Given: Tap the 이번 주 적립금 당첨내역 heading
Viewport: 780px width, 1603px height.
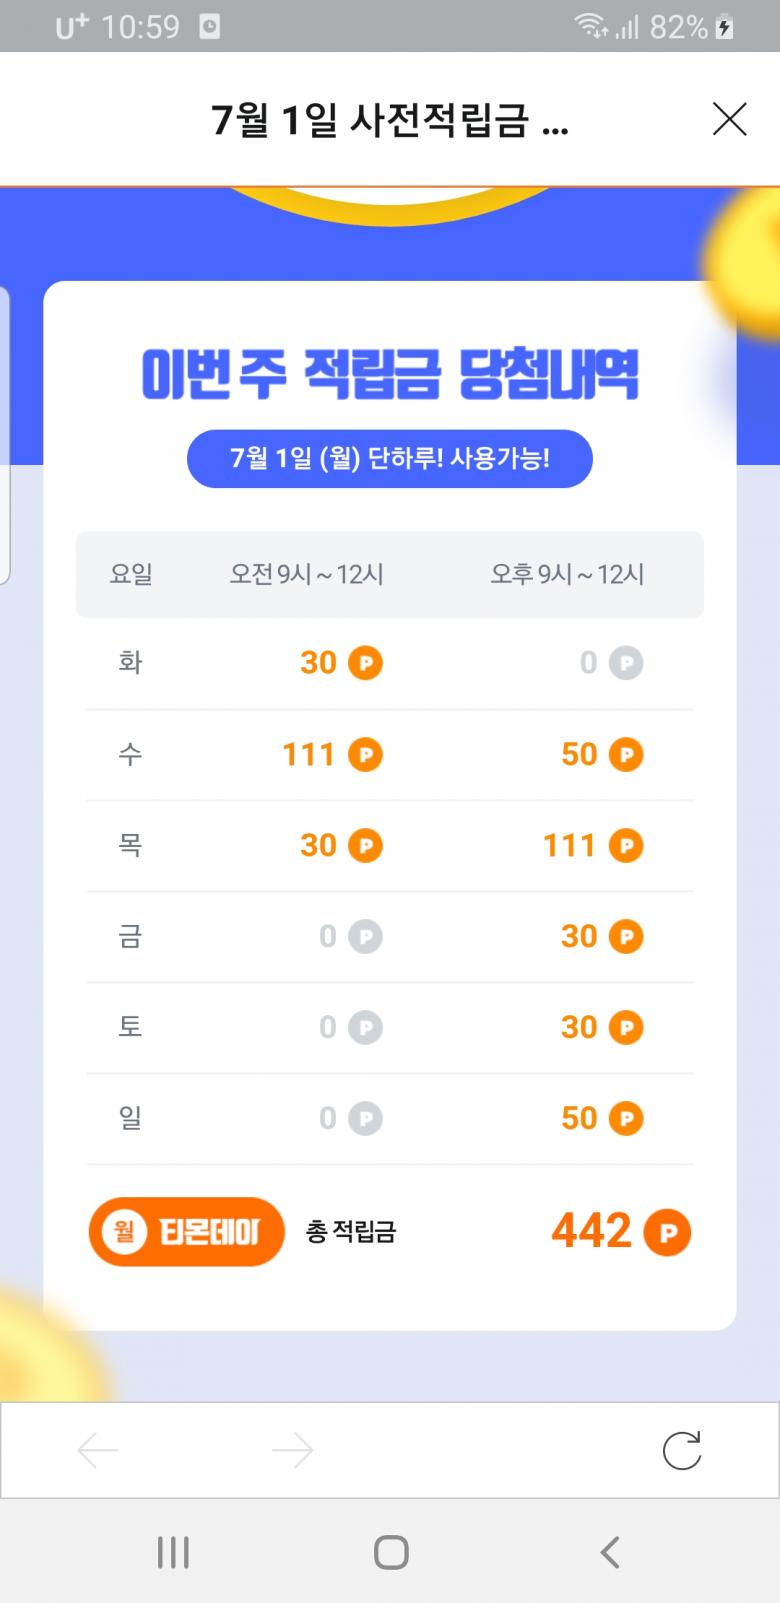Looking at the screenshot, I should (x=390, y=374).
